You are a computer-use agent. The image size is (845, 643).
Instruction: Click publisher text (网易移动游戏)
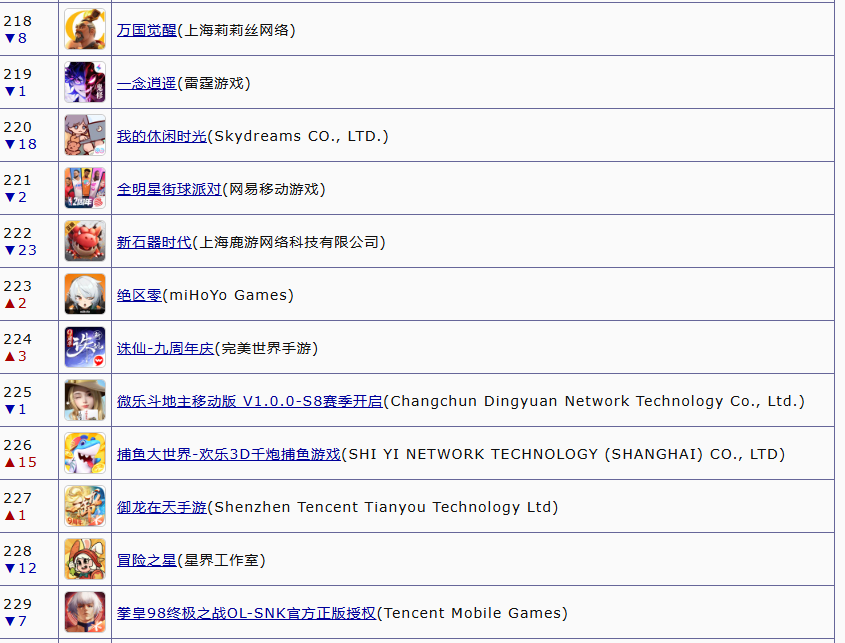274,189
